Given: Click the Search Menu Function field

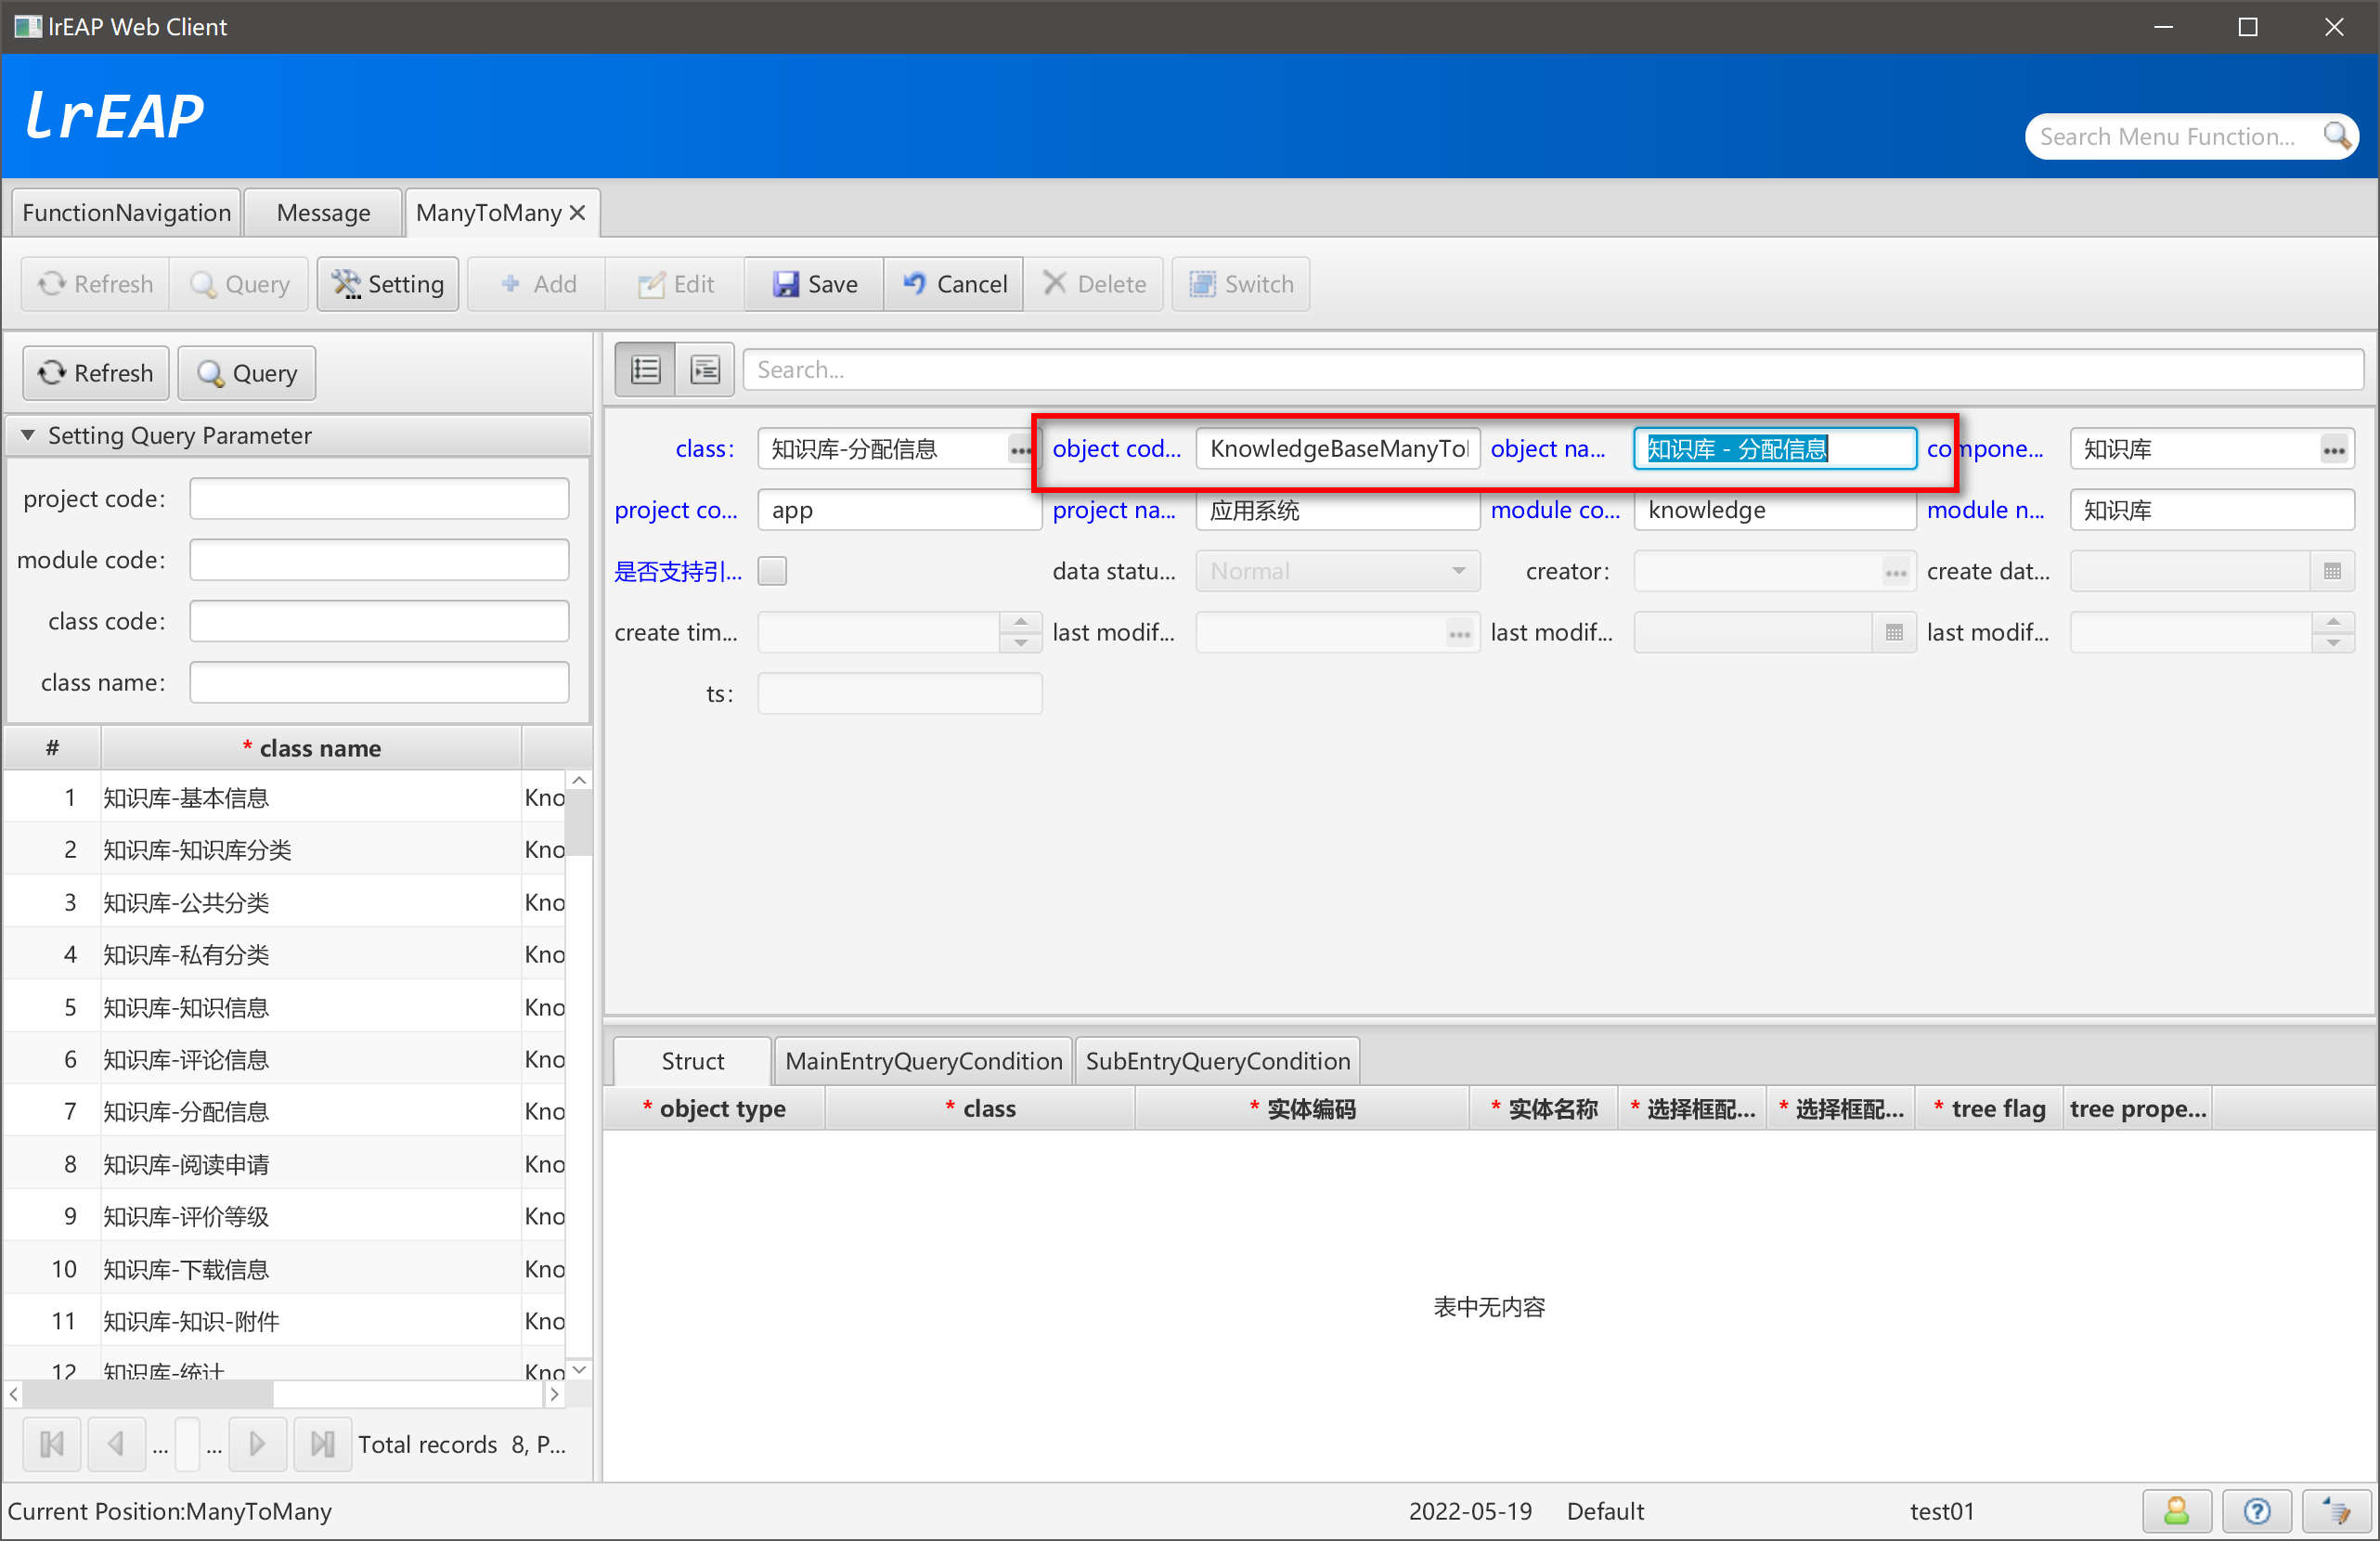Looking at the screenshot, I should pyautogui.click(x=2170, y=136).
